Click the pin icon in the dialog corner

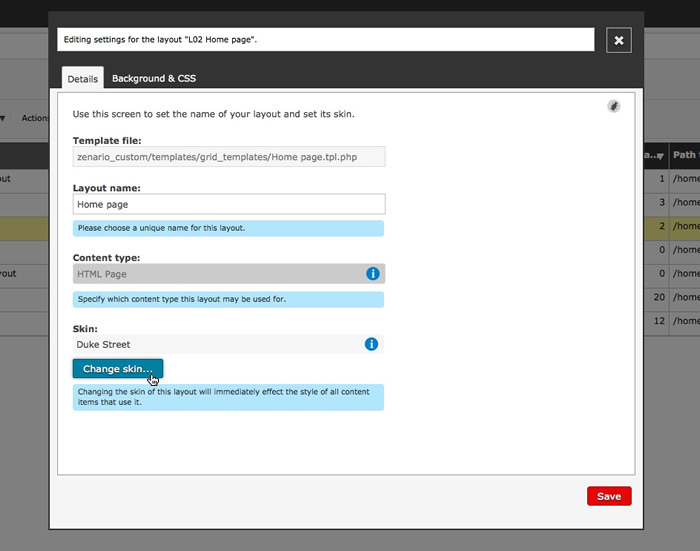(614, 106)
